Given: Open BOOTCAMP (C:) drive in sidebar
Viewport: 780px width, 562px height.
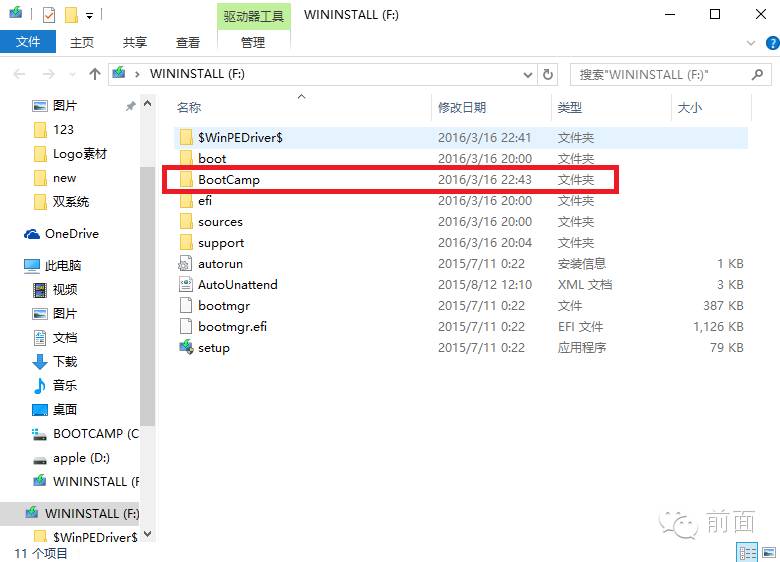Looking at the screenshot, I should coord(96,434).
